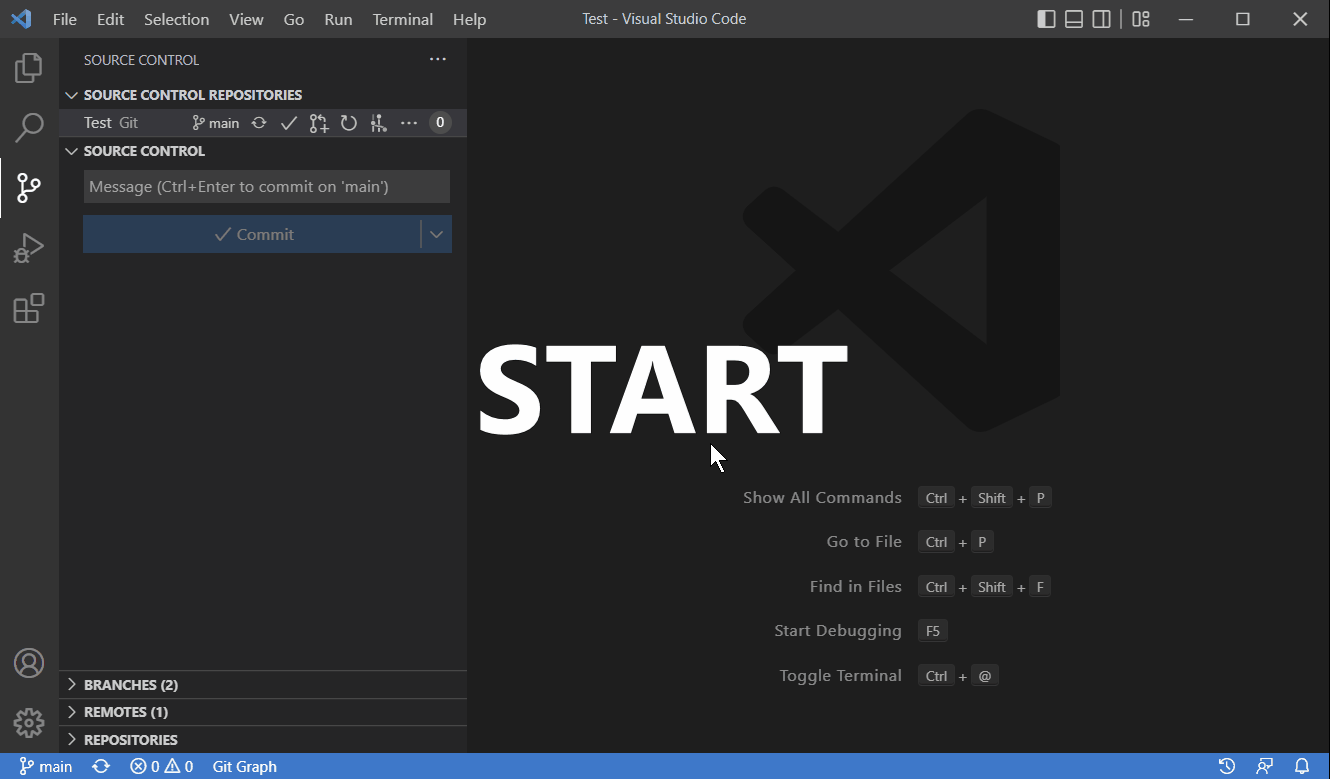Open the Go menu
This screenshot has width=1330, height=779.
pyautogui.click(x=294, y=19)
